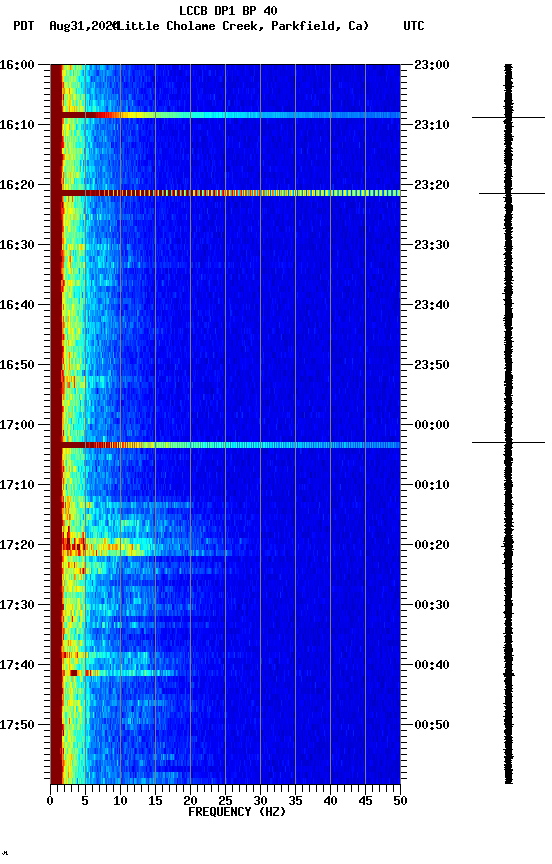Image resolution: width=552 pixels, height=864 pixels.
Task: Click the seismogram spike near 23:08 UTC
Action: [508, 117]
